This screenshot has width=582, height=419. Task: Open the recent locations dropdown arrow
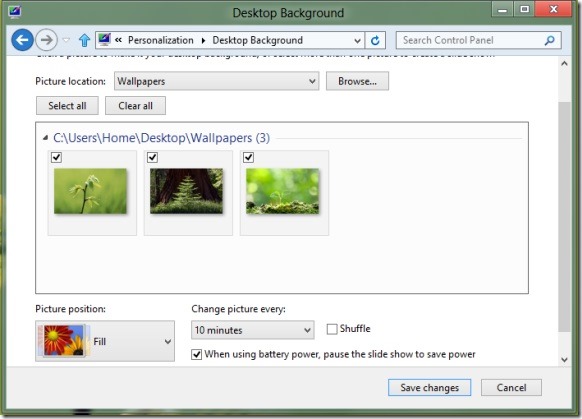(x=66, y=40)
